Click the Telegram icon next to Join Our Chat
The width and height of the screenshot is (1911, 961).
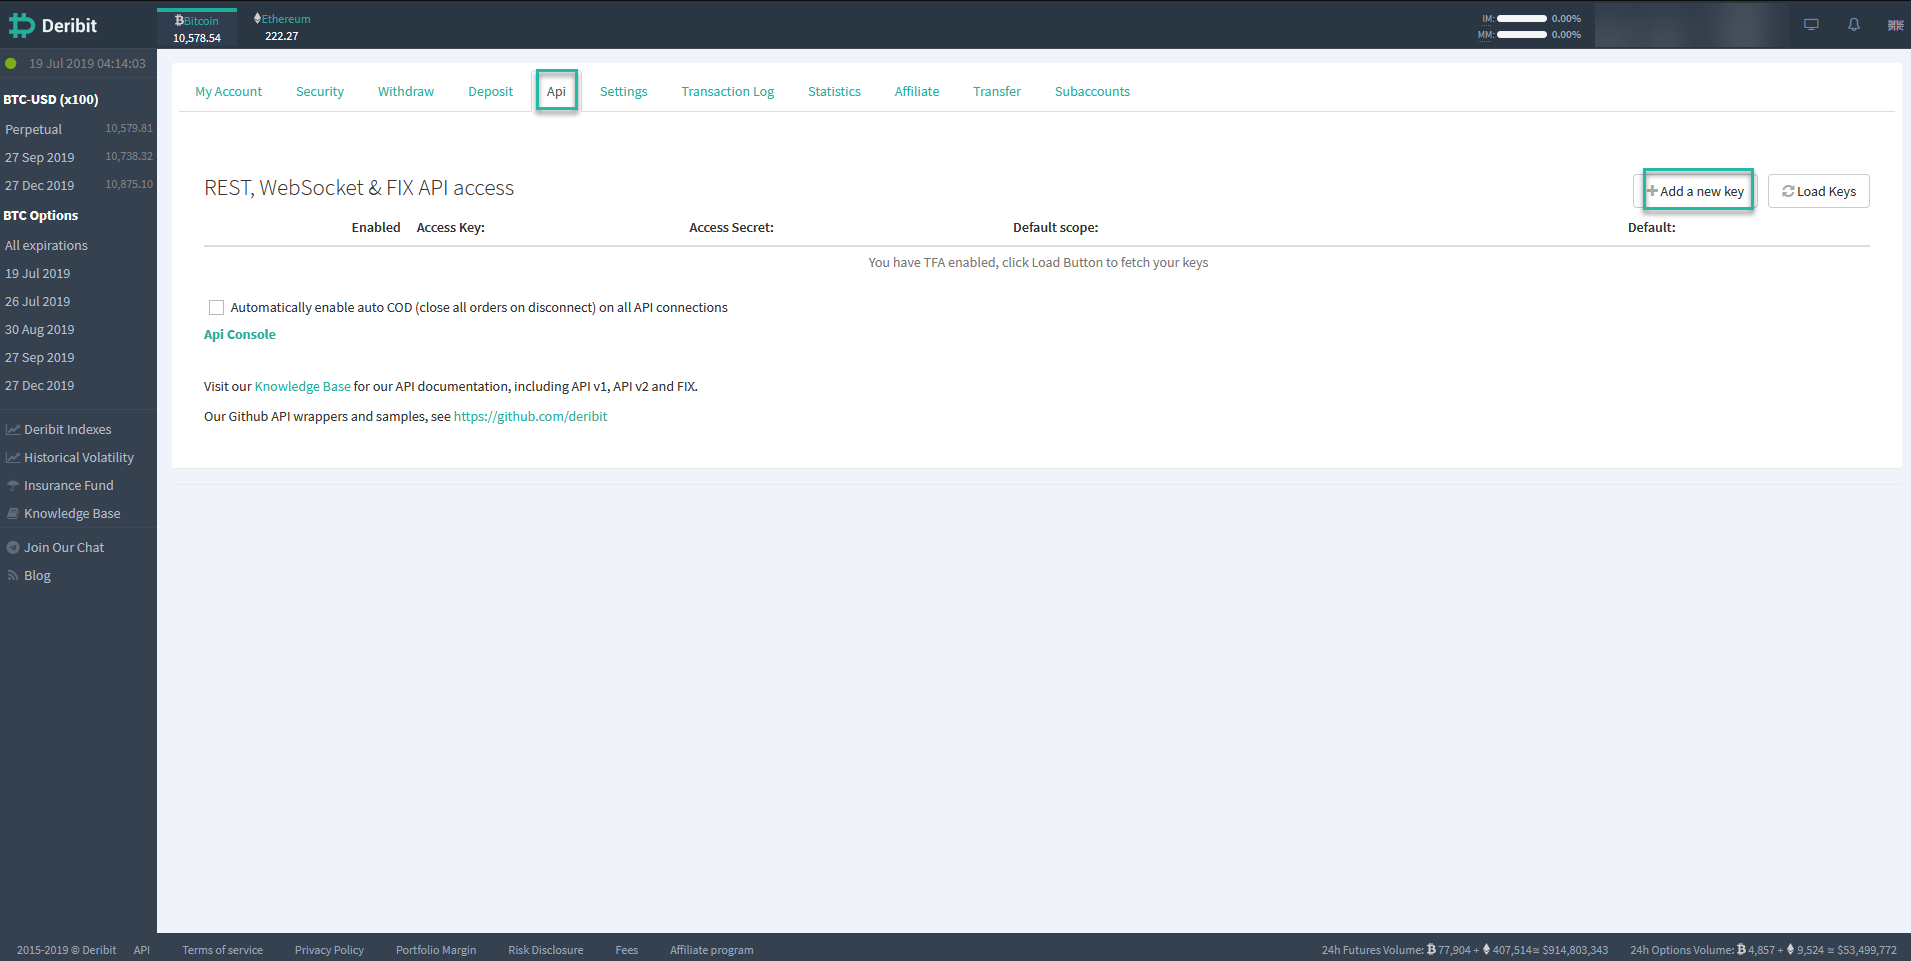(x=12, y=547)
